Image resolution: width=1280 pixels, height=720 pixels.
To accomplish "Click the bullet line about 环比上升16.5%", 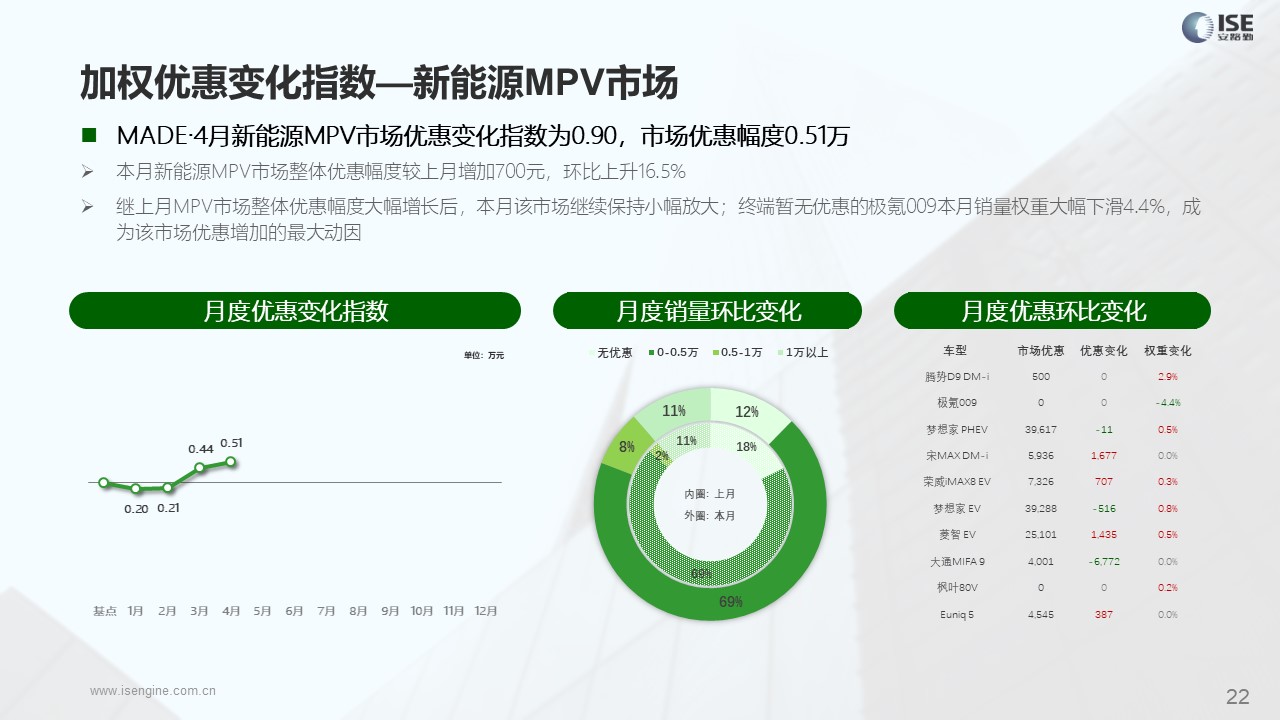I will click(x=401, y=170).
